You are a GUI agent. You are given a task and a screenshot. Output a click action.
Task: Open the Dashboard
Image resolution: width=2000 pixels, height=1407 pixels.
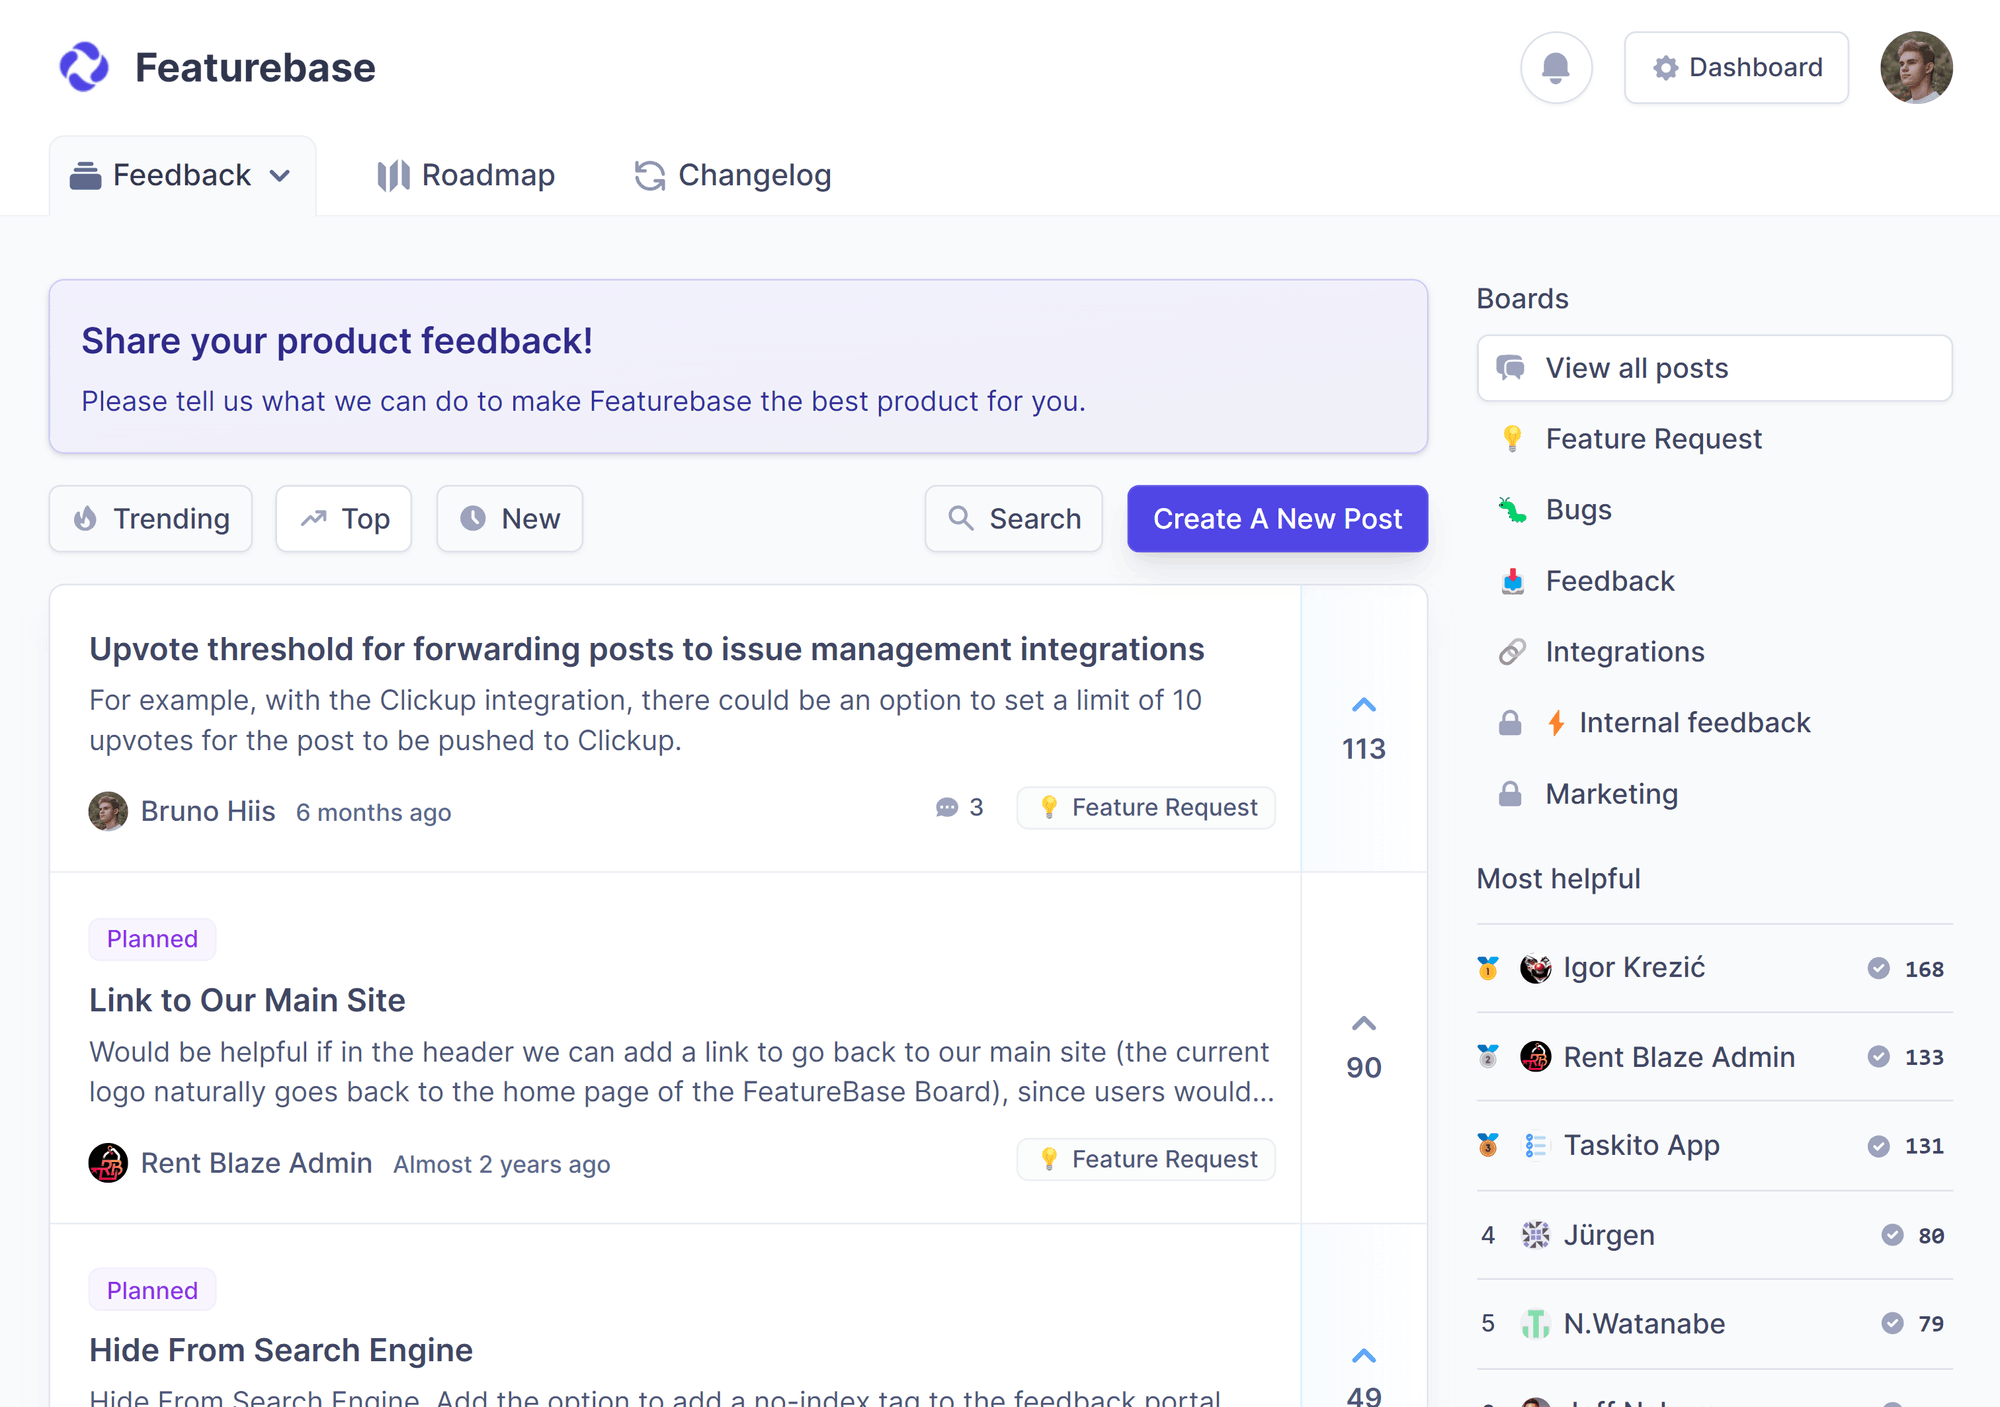pos(1736,67)
